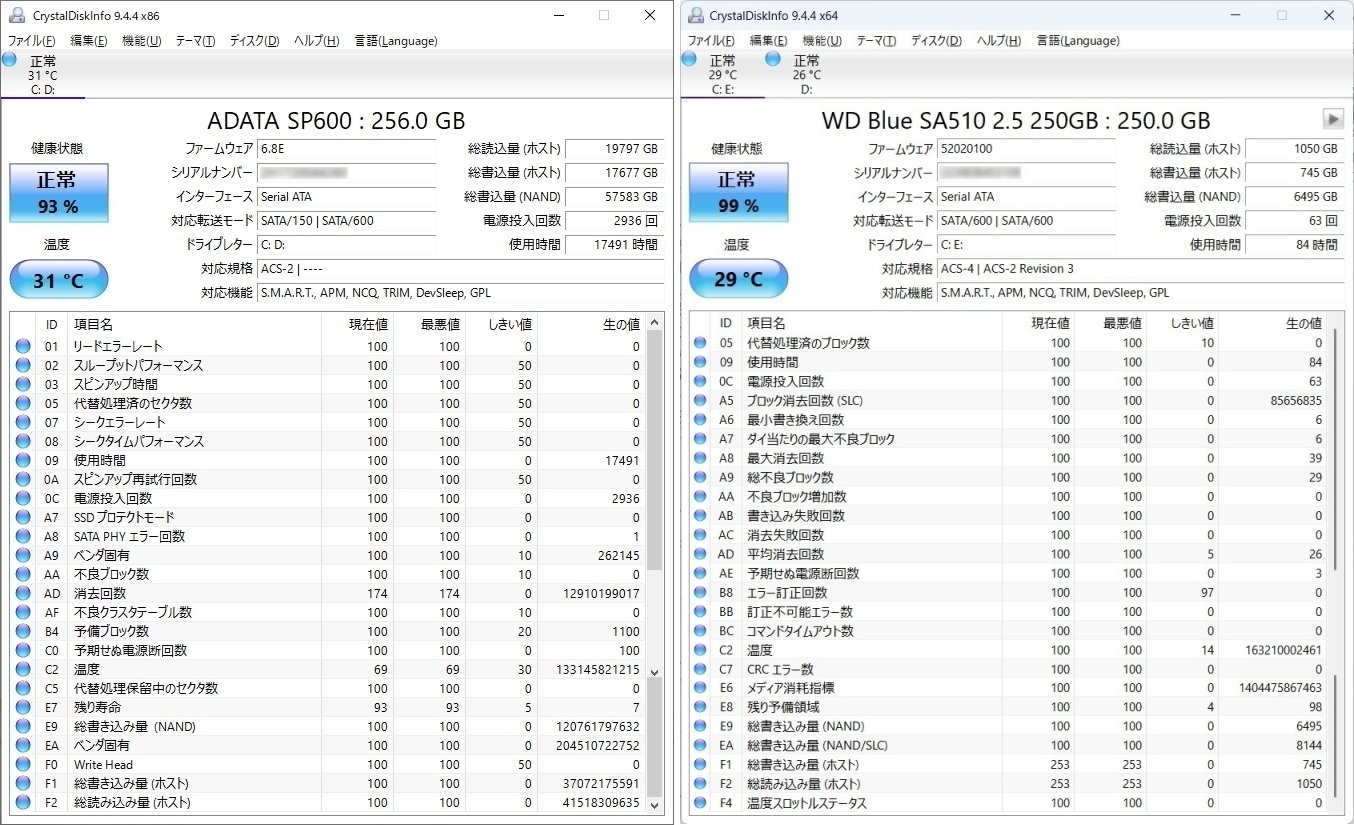Click status orb for メディア消耗指標 row
1354x825 pixels.
tap(700, 688)
